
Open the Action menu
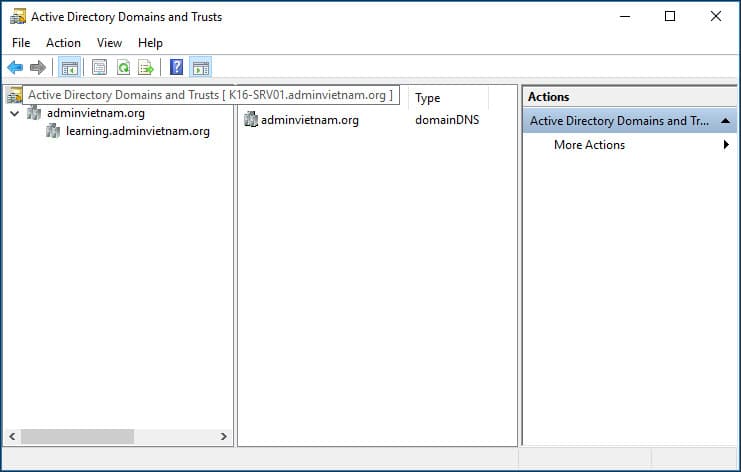(x=63, y=43)
